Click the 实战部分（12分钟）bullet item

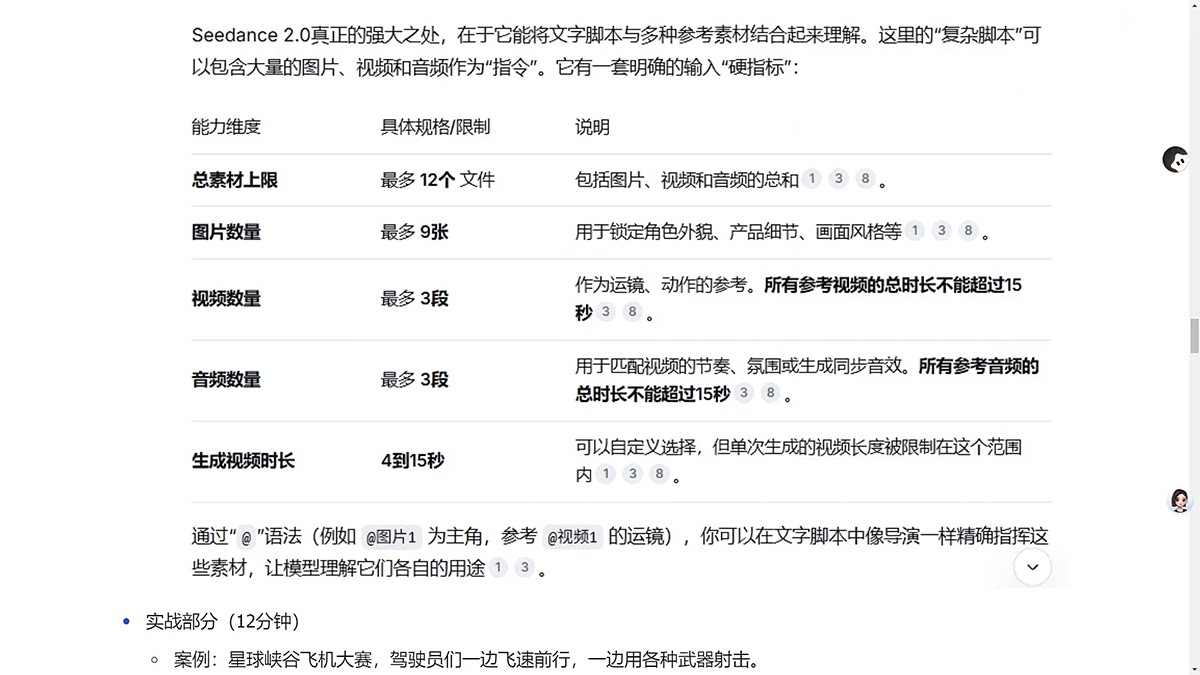[x=224, y=621]
